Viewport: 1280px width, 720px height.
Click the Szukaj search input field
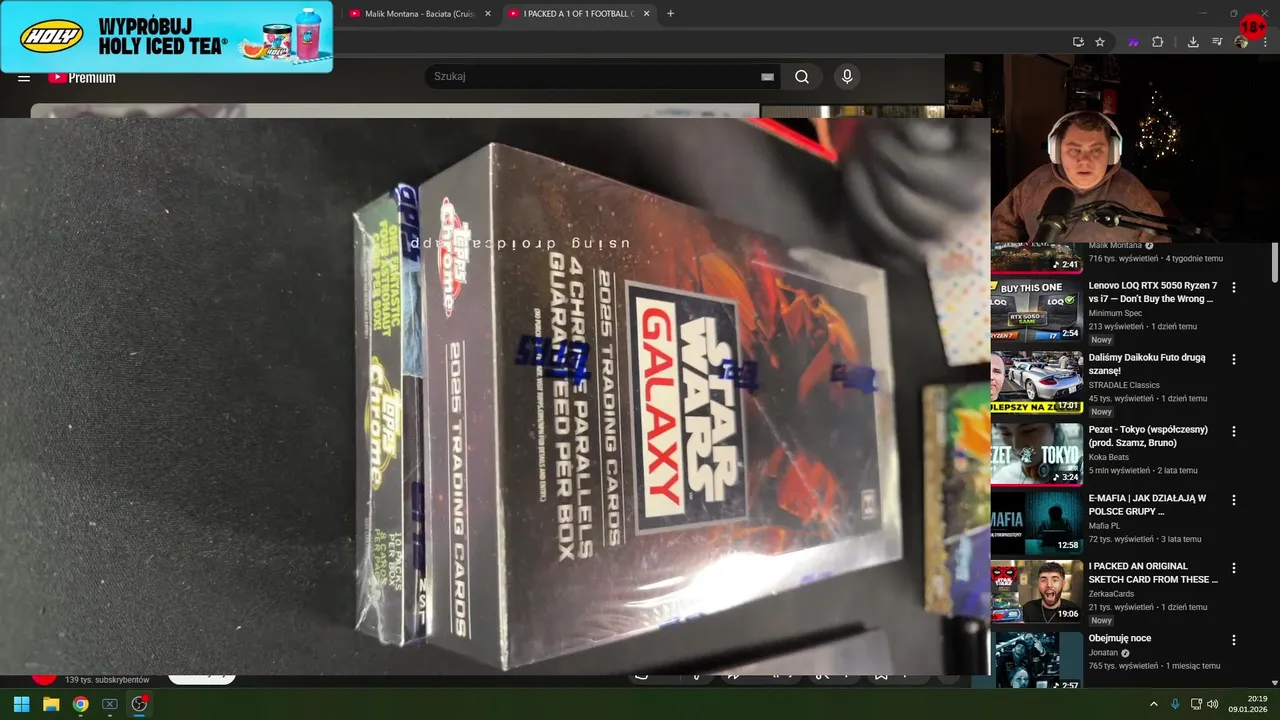595,77
